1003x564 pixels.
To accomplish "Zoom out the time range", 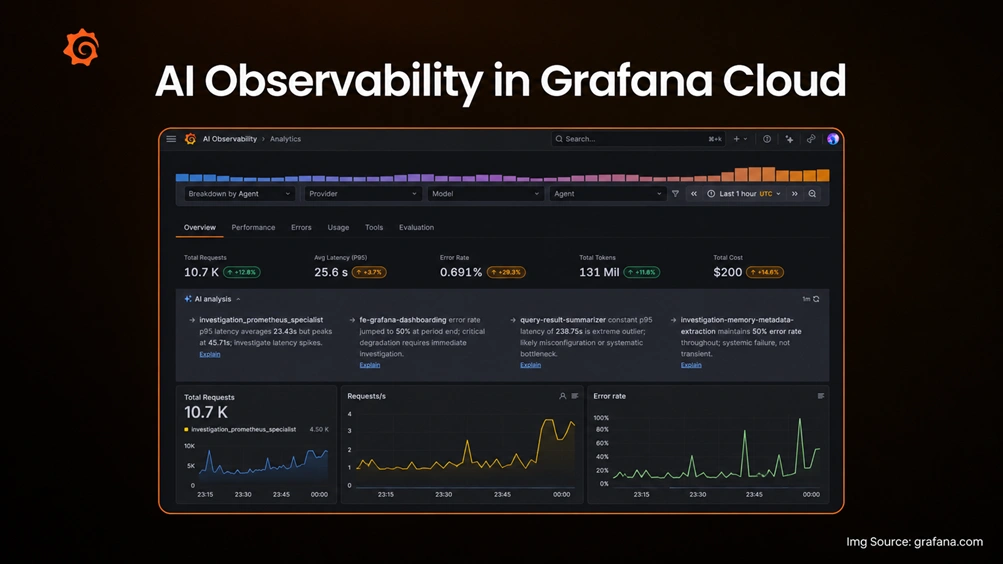I will point(812,194).
